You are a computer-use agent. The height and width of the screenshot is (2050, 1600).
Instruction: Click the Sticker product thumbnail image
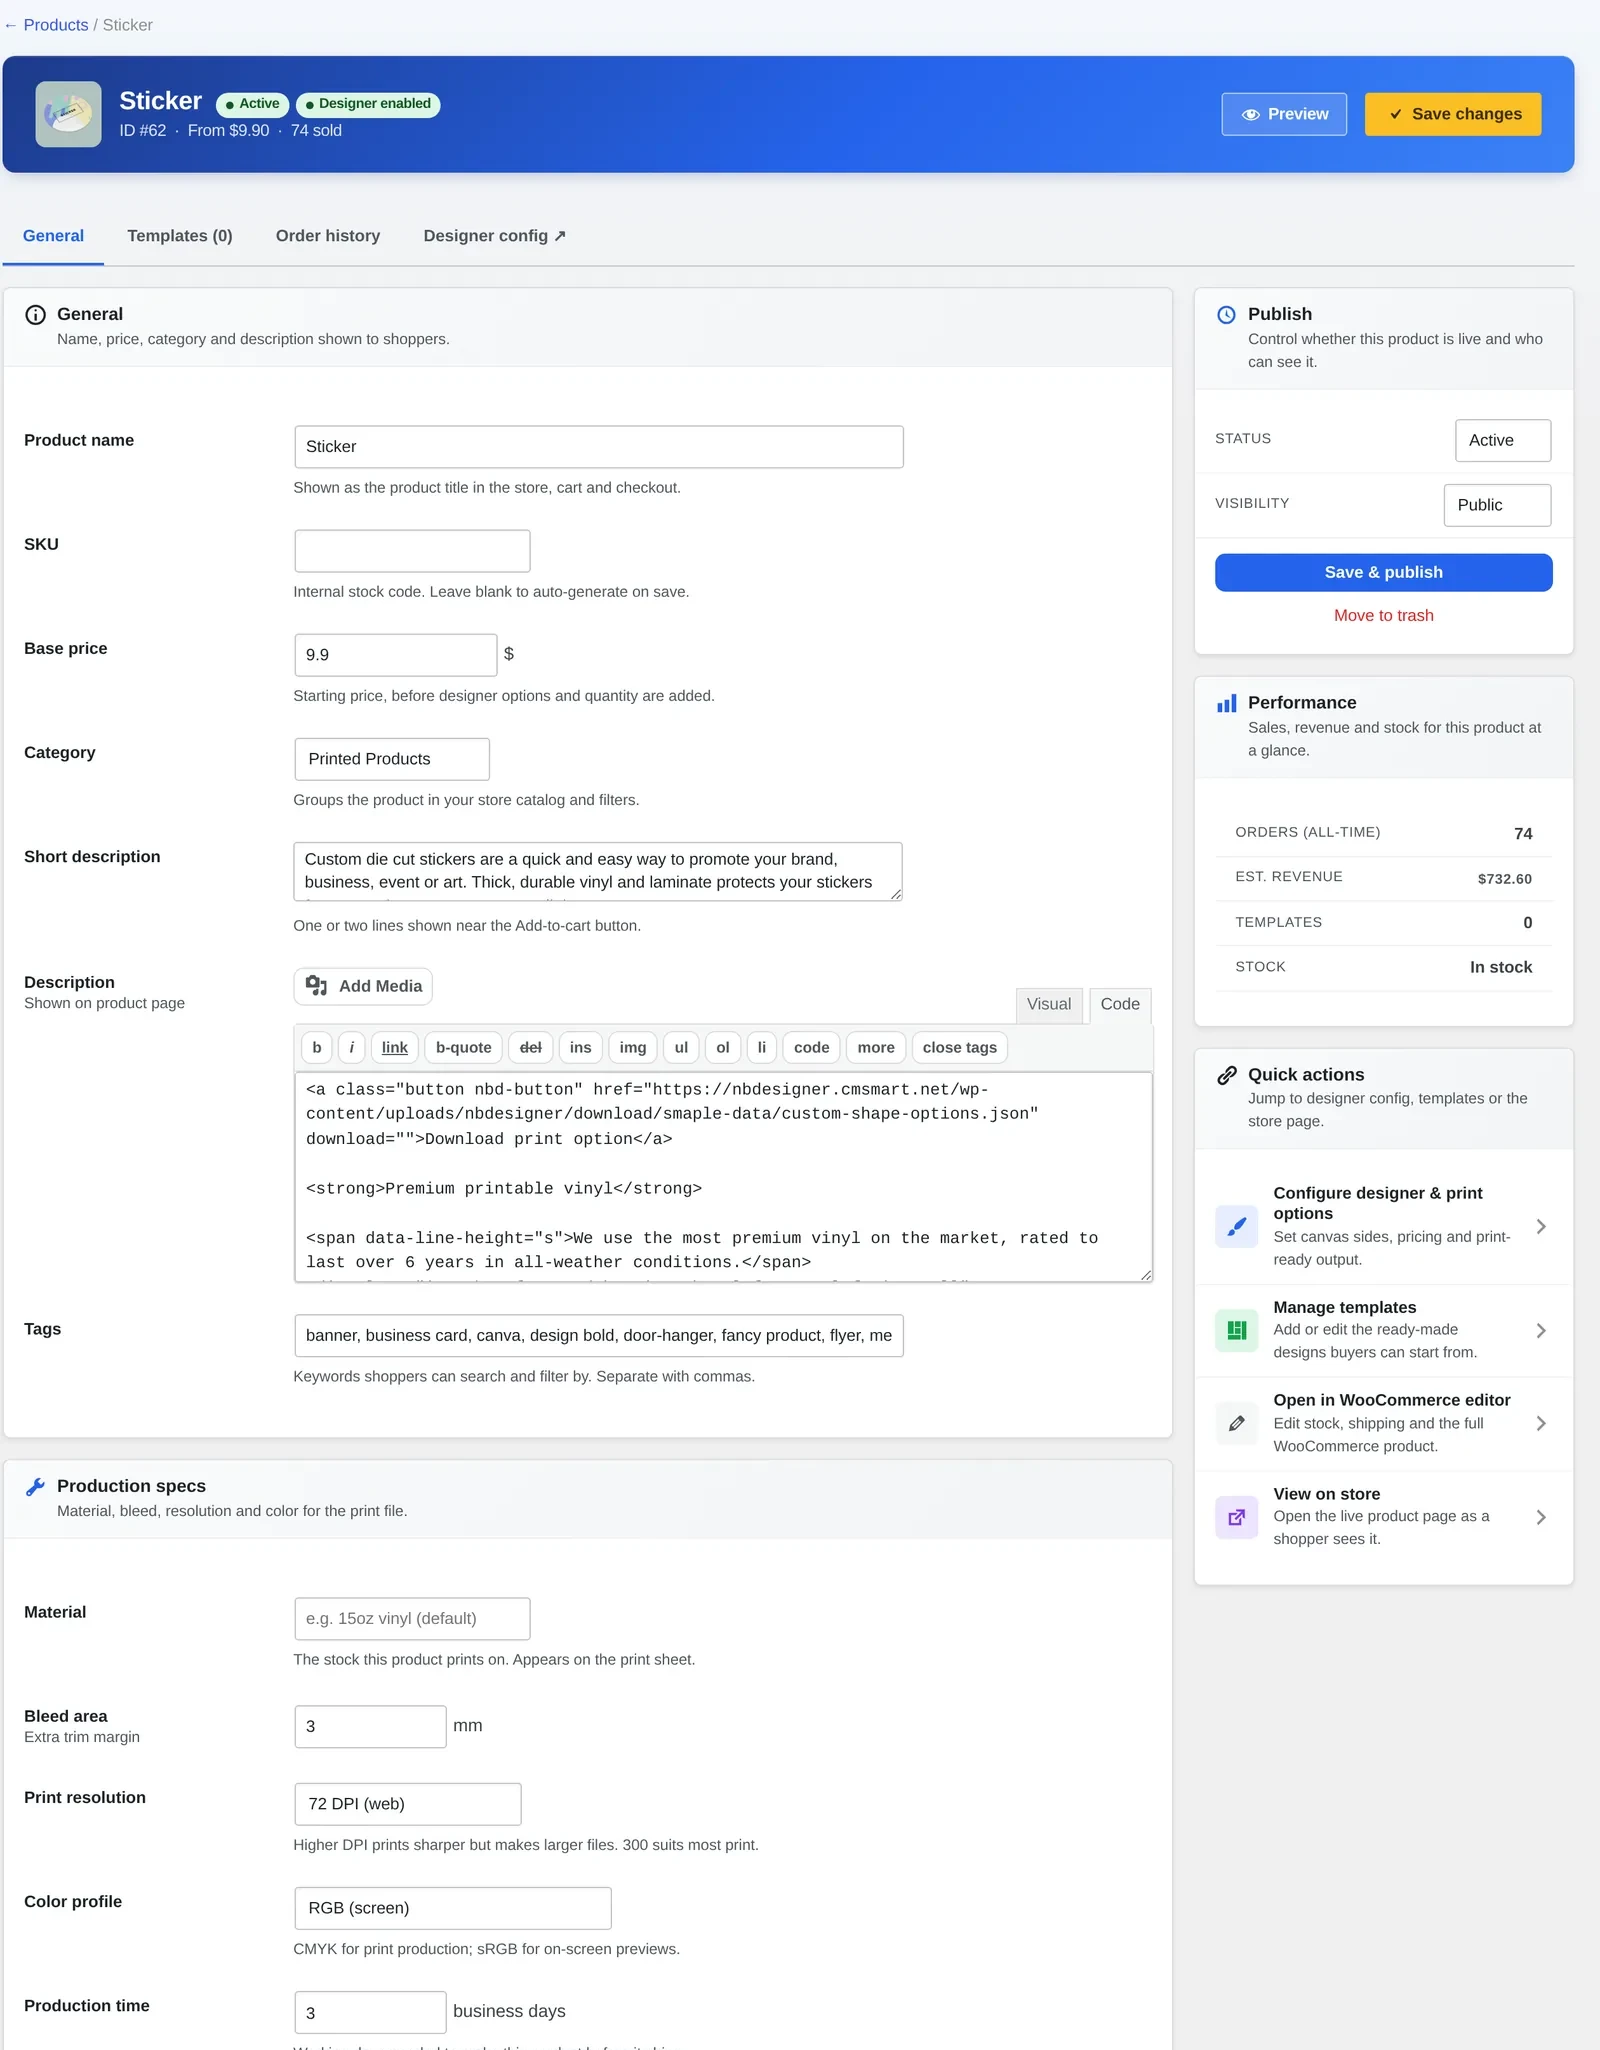click(68, 114)
